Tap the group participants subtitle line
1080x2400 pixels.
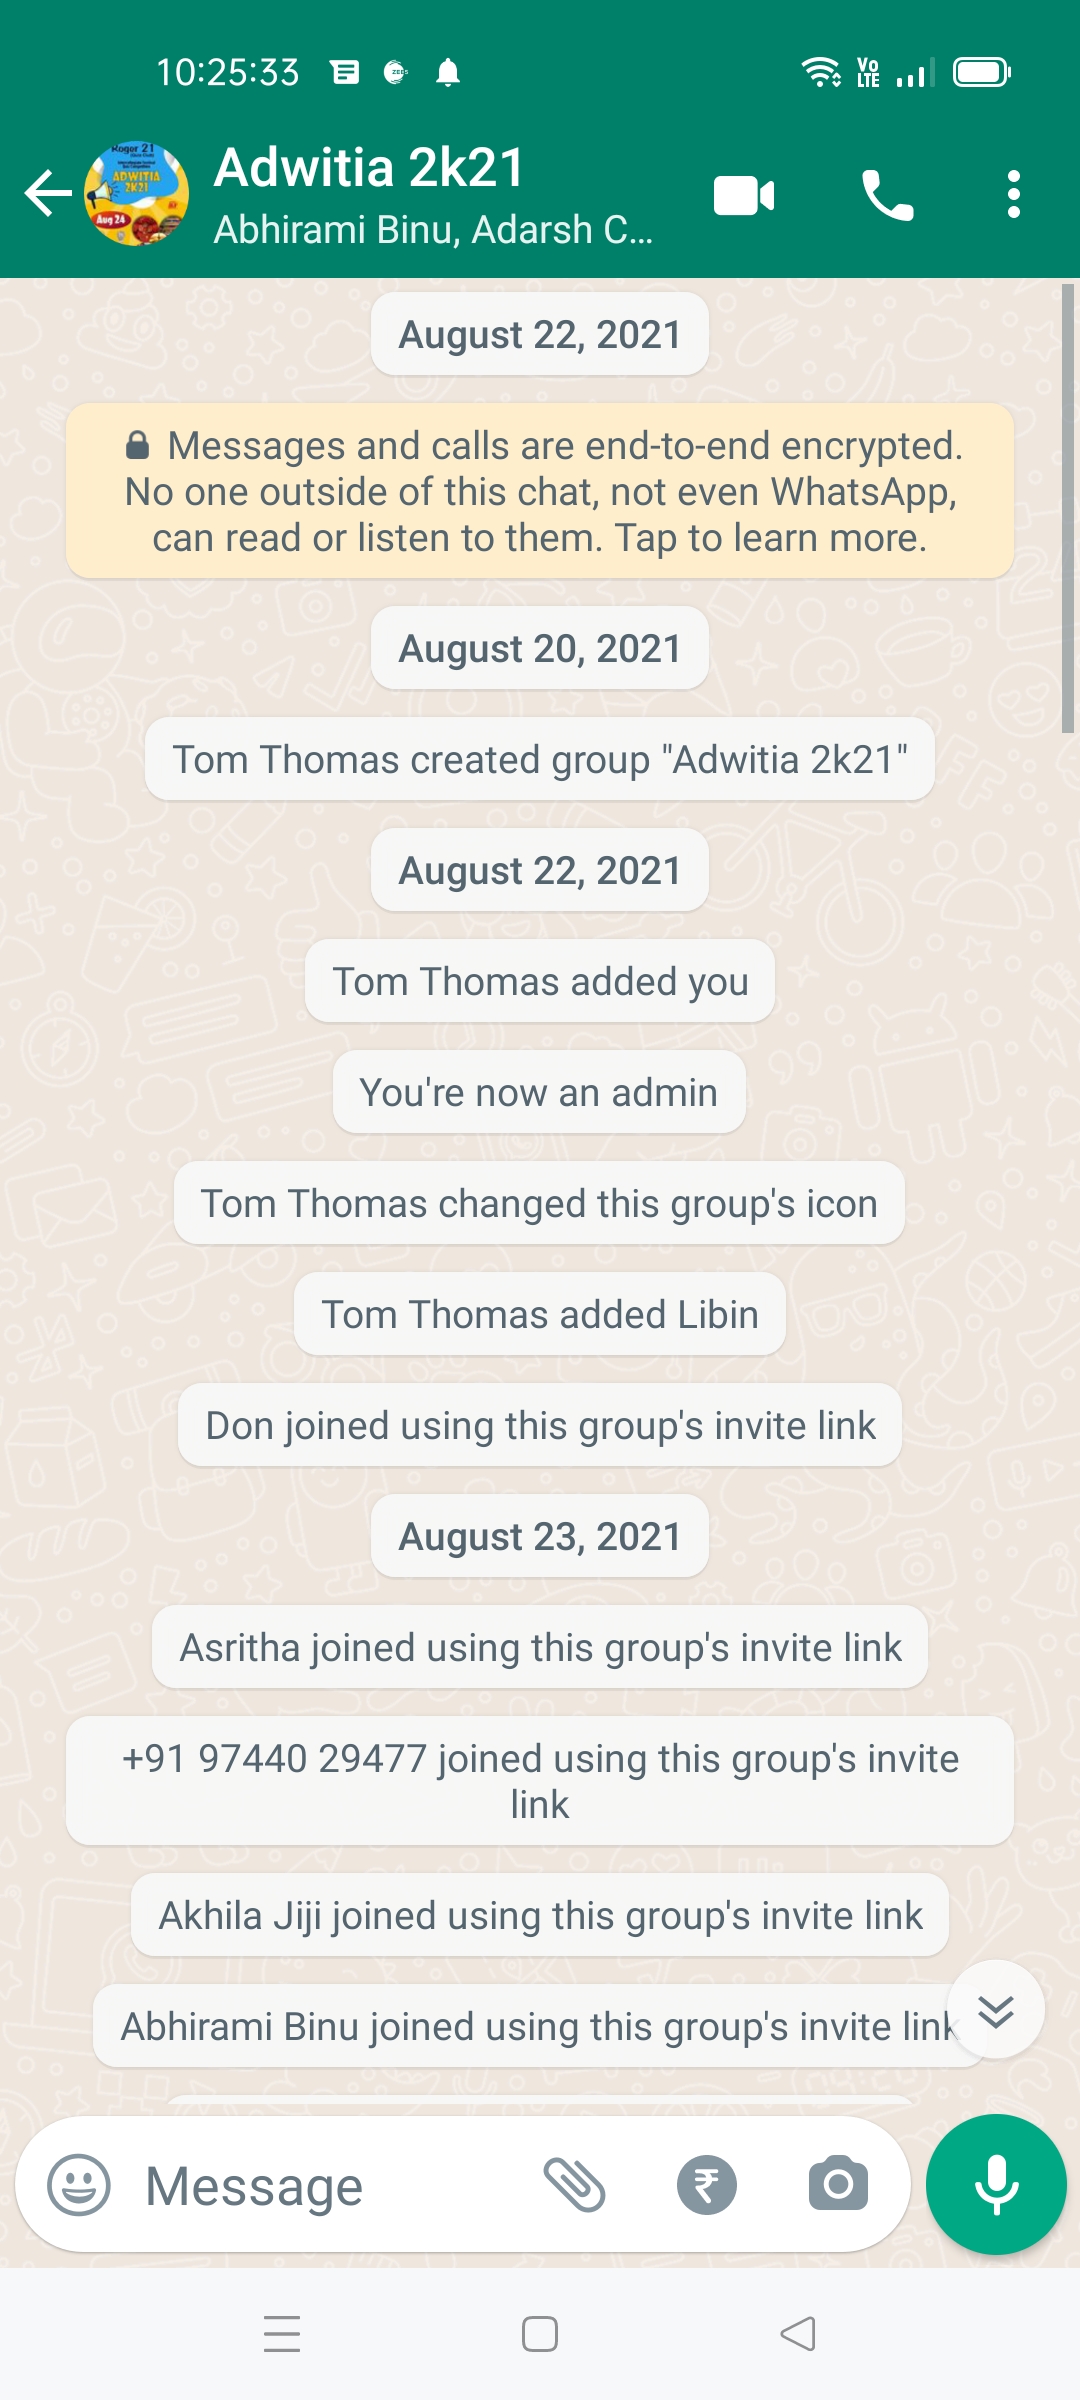point(433,230)
